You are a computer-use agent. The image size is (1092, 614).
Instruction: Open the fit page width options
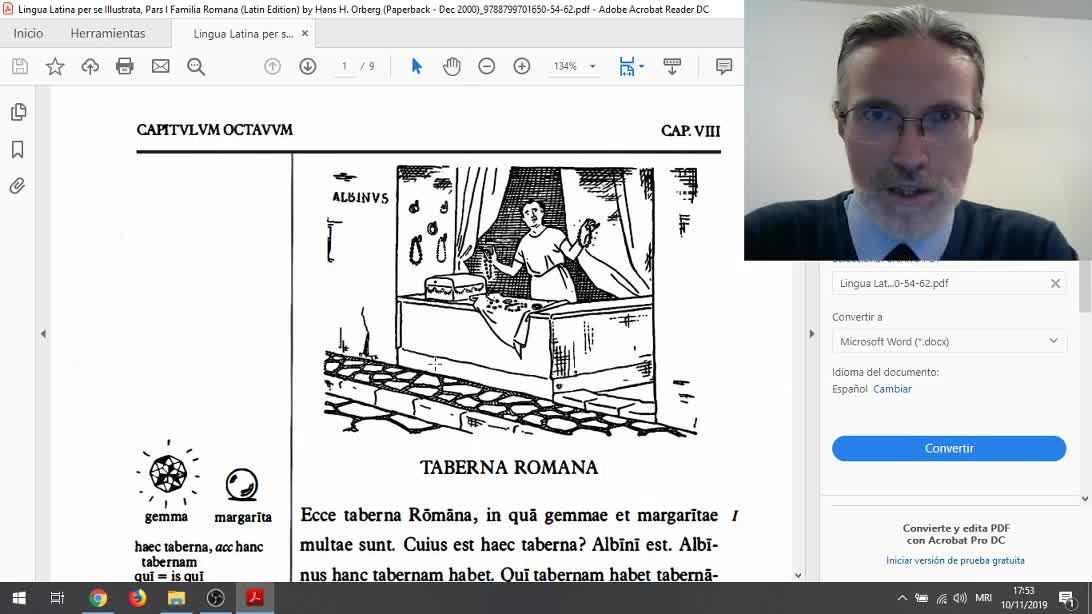631,66
